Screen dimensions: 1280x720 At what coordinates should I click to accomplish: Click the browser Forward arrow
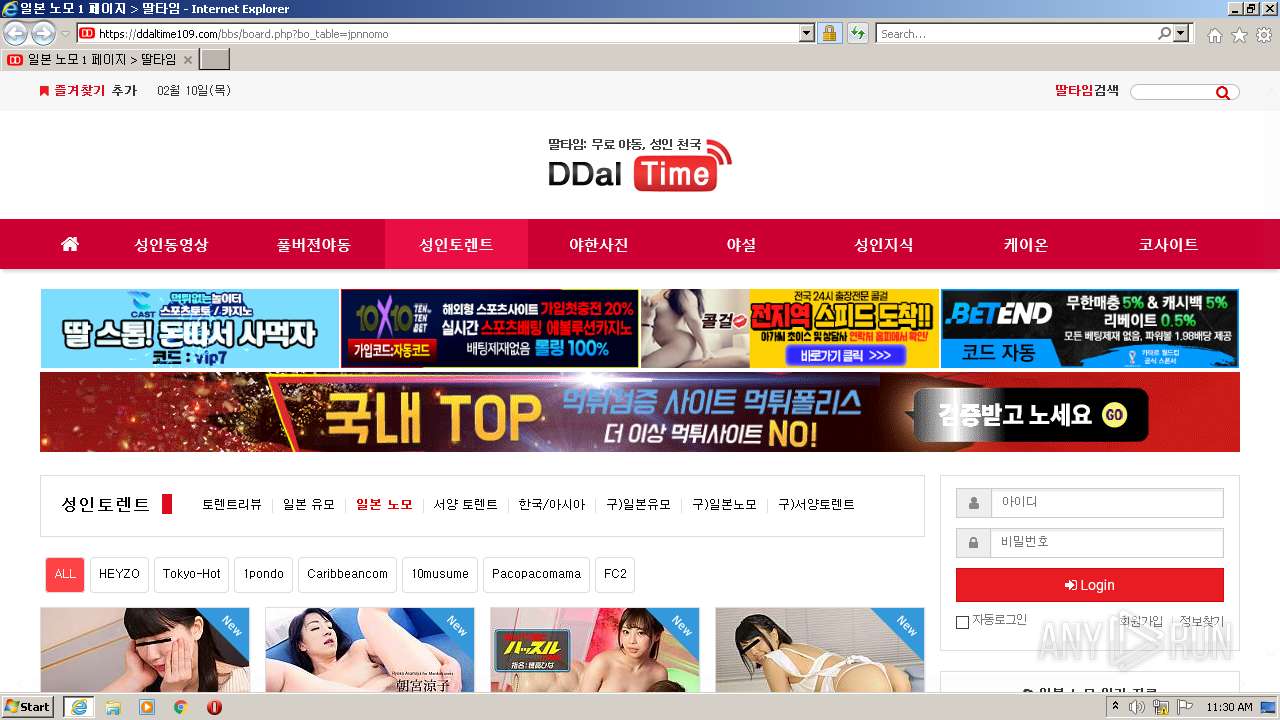coord(43,33)
